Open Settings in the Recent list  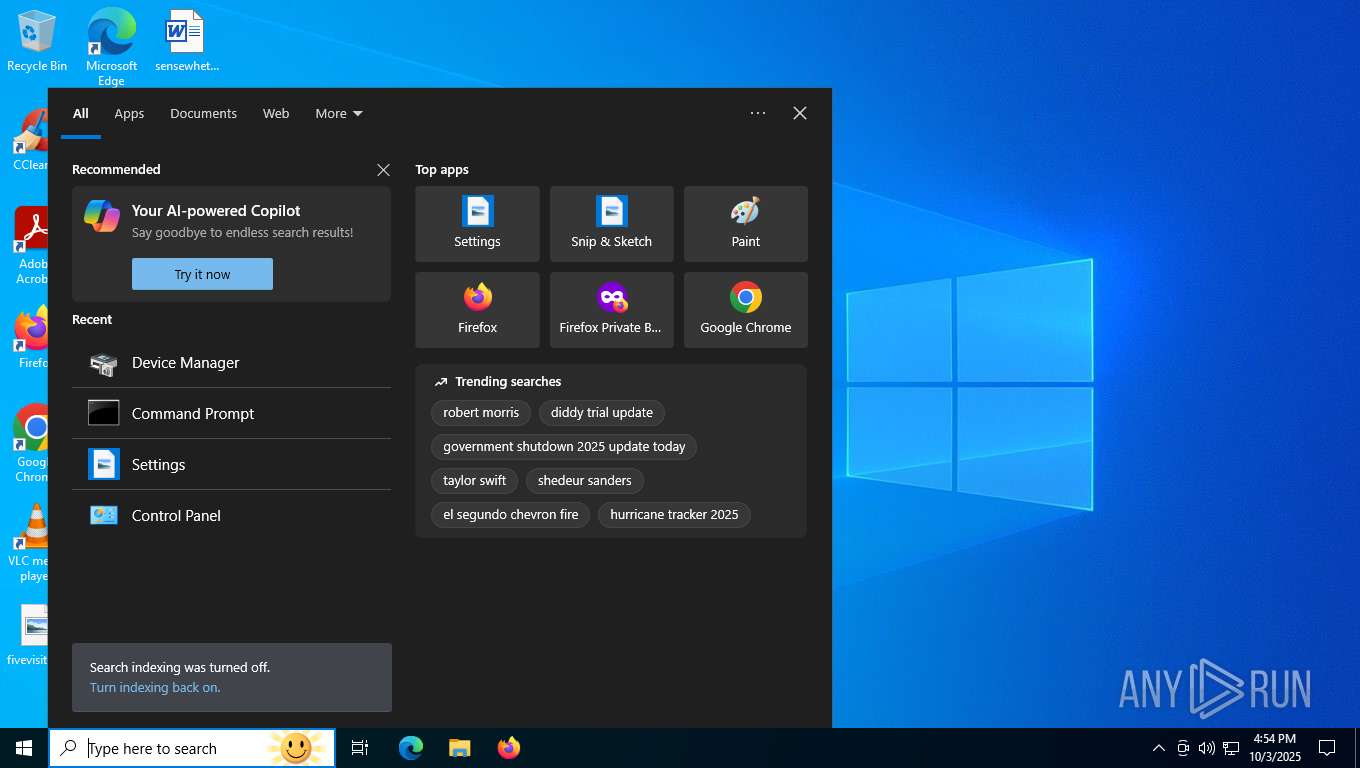pyautogui.click(x=231, y=465)
